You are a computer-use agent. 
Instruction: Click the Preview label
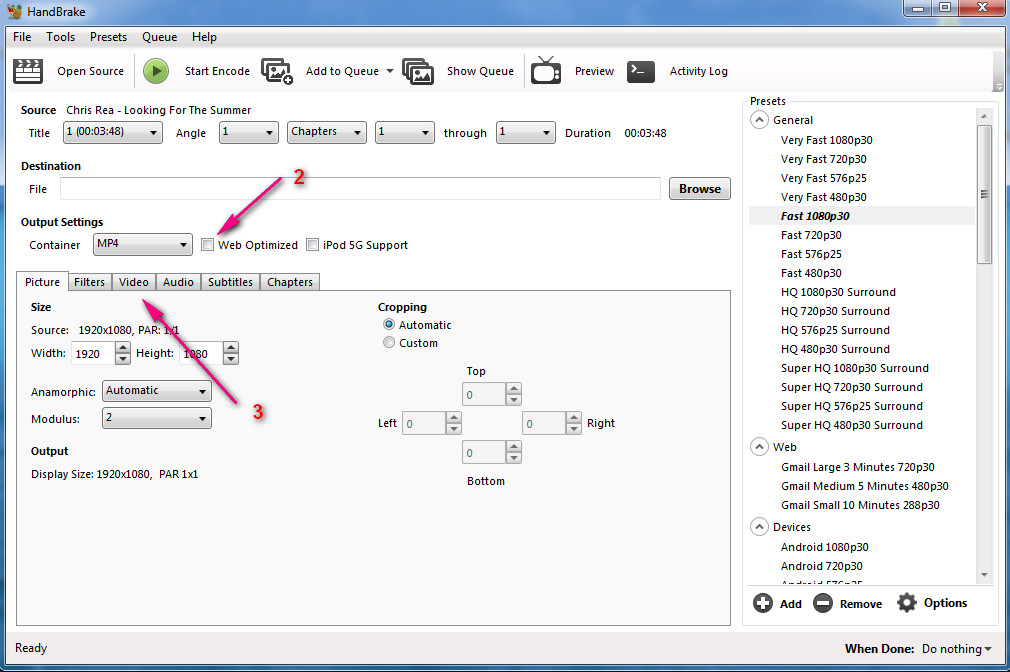point(594,71)
